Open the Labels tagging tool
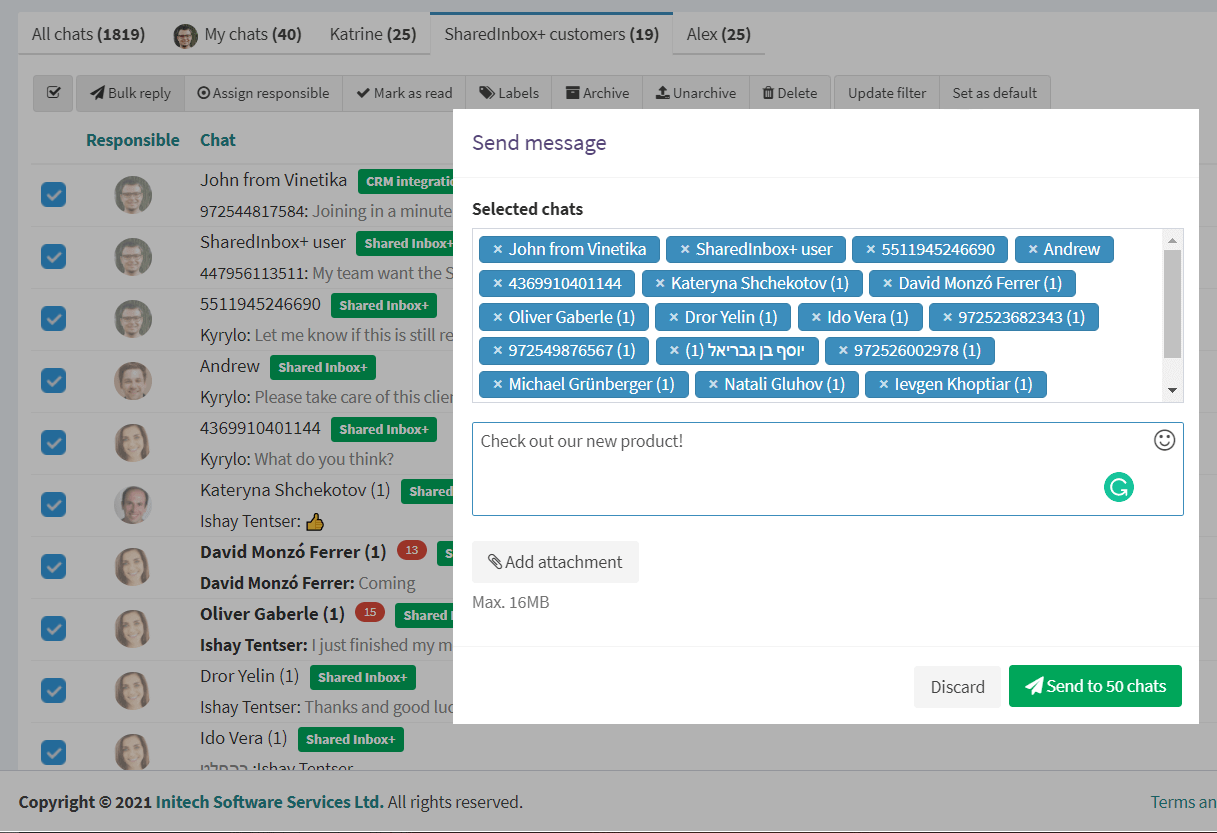The width and height of the screenshot is (1217, 833). click(x=489, y=92)
